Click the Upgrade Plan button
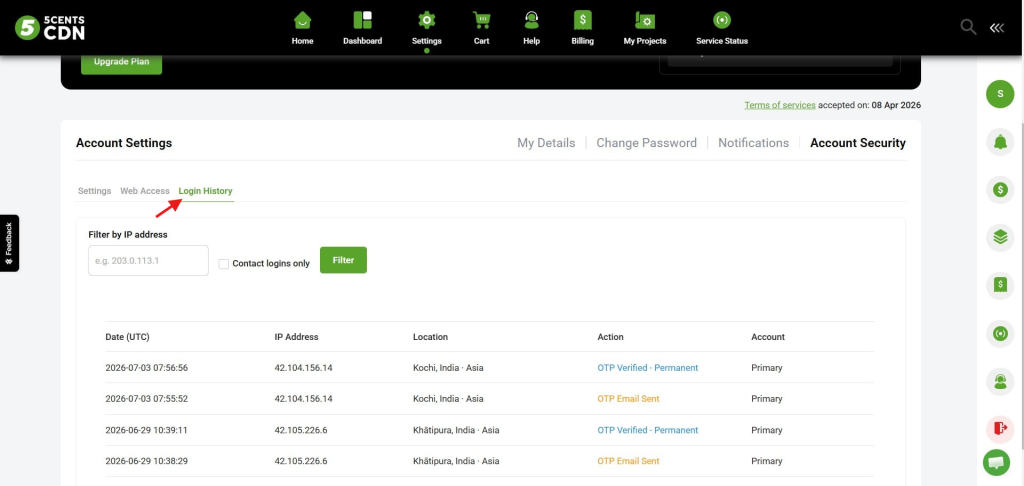Viewport: 1024px width, 486px height. 121,63
